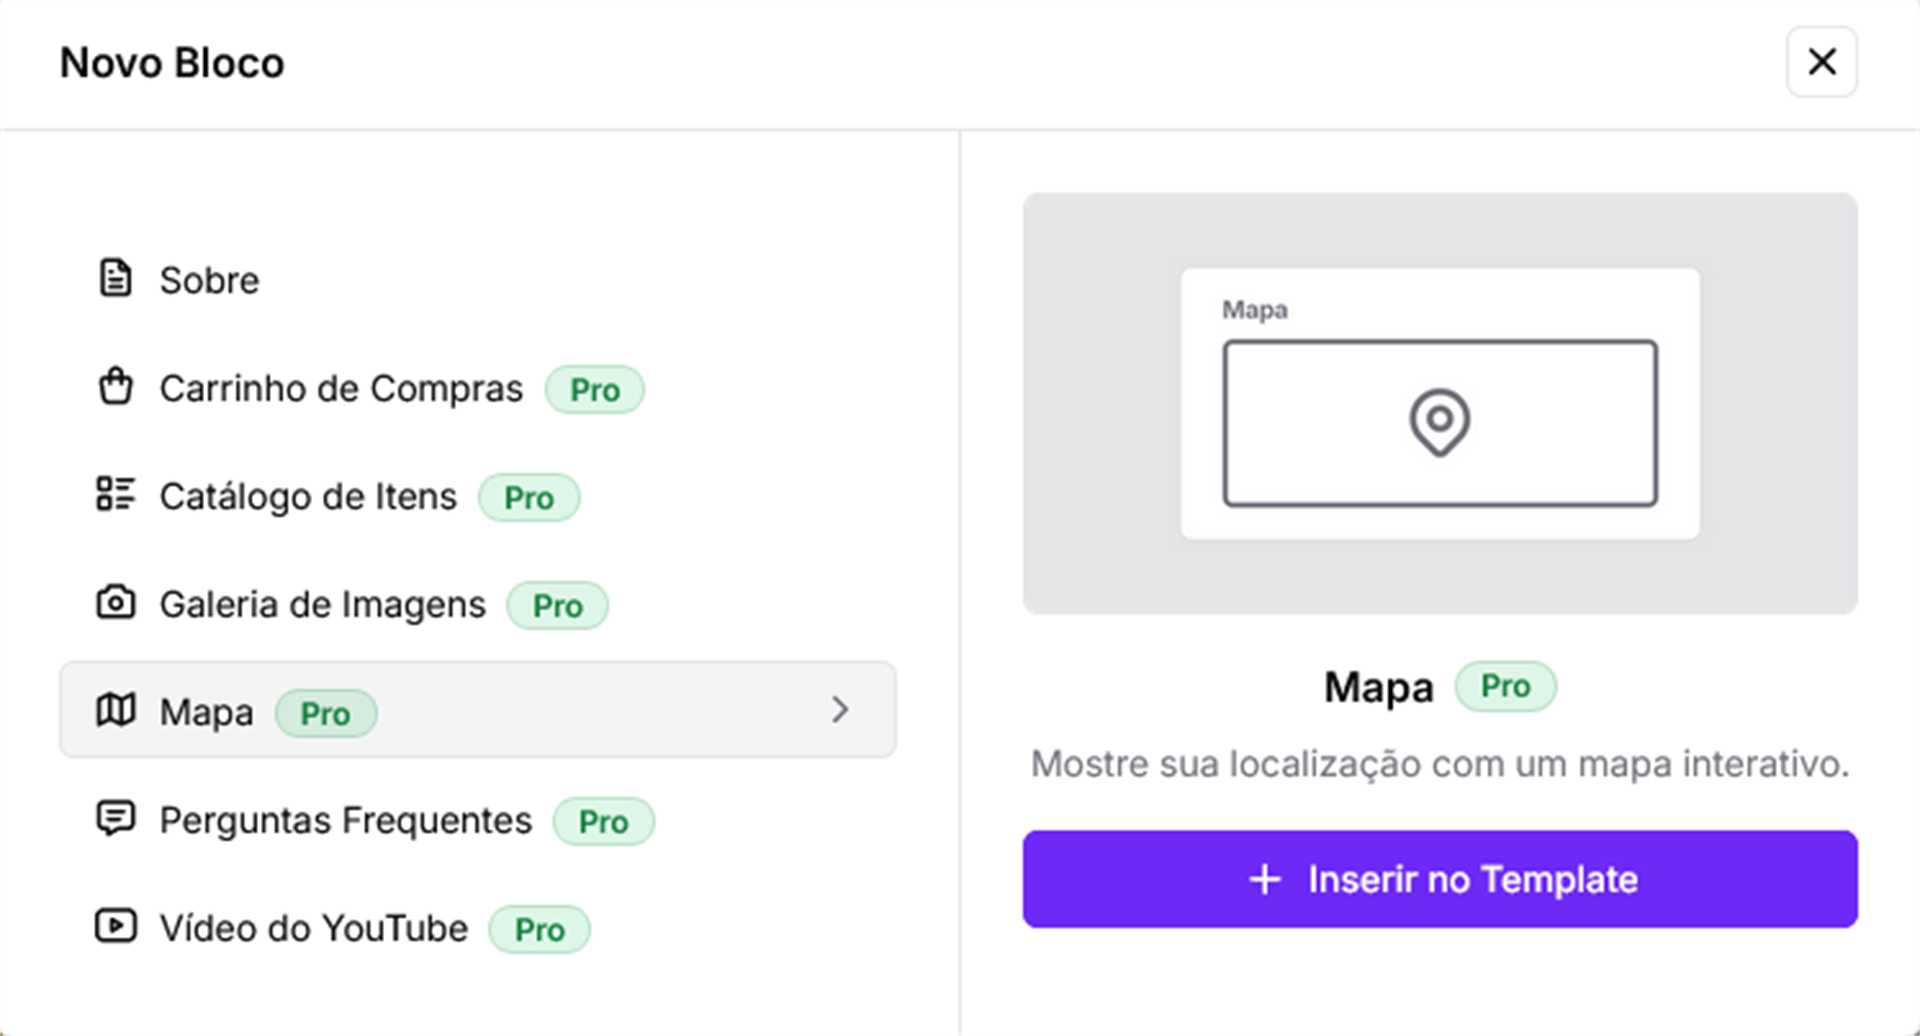
Task: Open the Galeria de Imagens block option
Action: 322,605
